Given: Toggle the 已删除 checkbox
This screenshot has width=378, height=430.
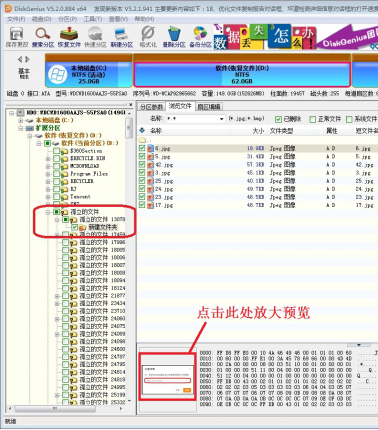Looking at the screenshot, I should pyautogui.click(x=278, y=119).
